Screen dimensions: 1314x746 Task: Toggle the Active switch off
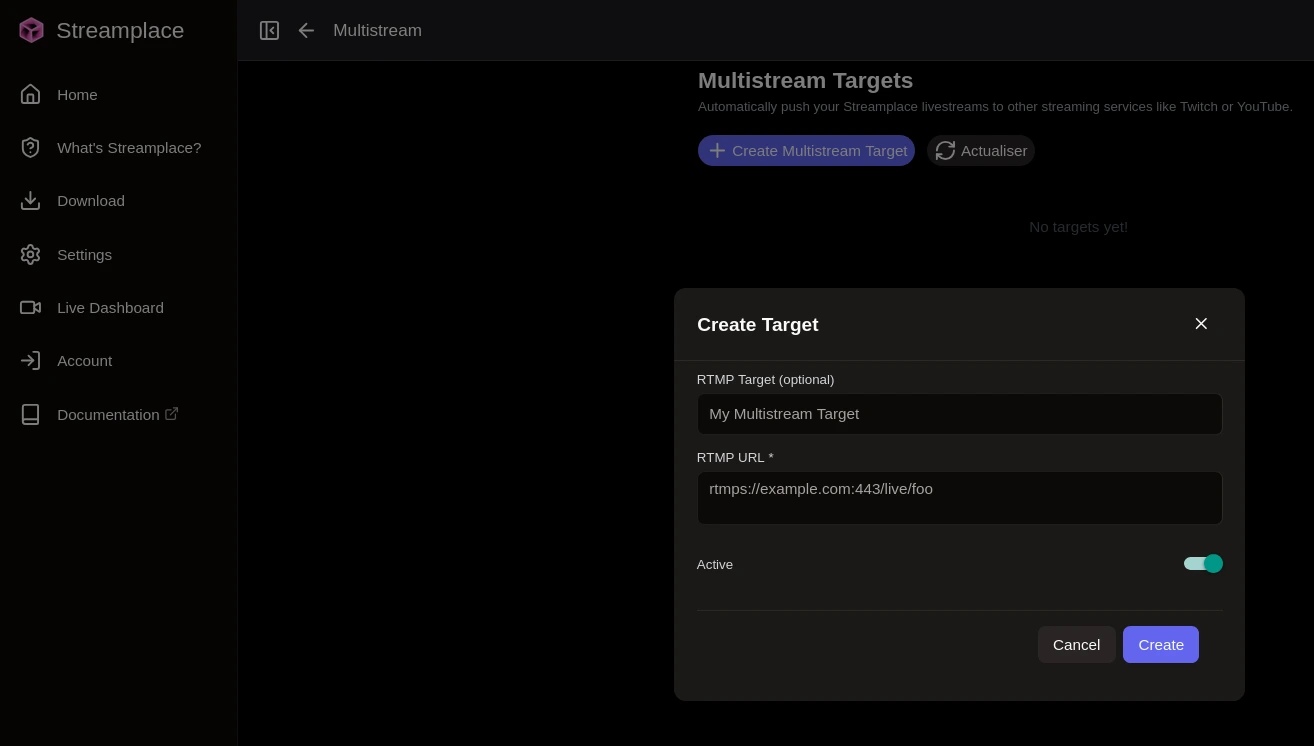click(x=1203, y=564)
